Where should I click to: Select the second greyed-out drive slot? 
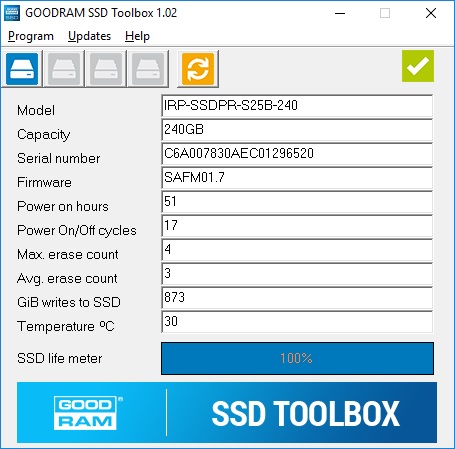(x=64, y=69)
